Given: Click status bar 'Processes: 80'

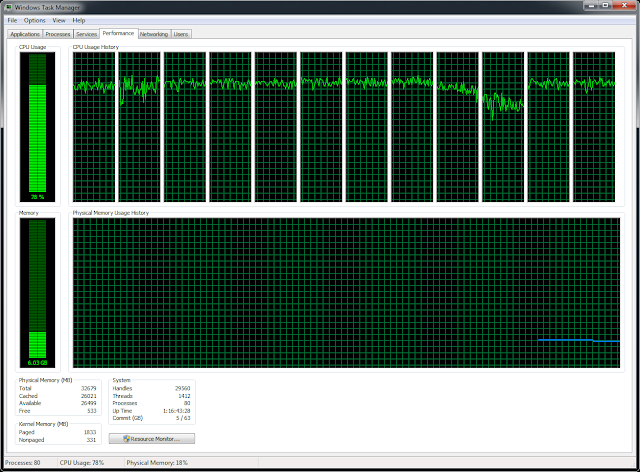Looking at the screenshot, I should [23, 463].
